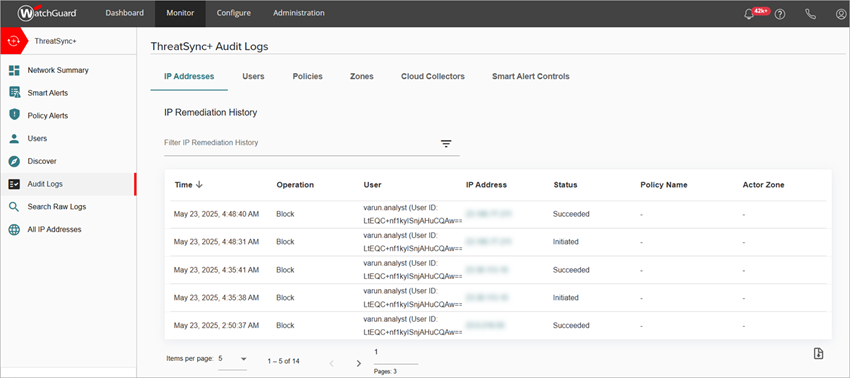The height and width of the screenshot is (378, 850).
Task: Switch to the Policies tab
Action: coord(307,76)
